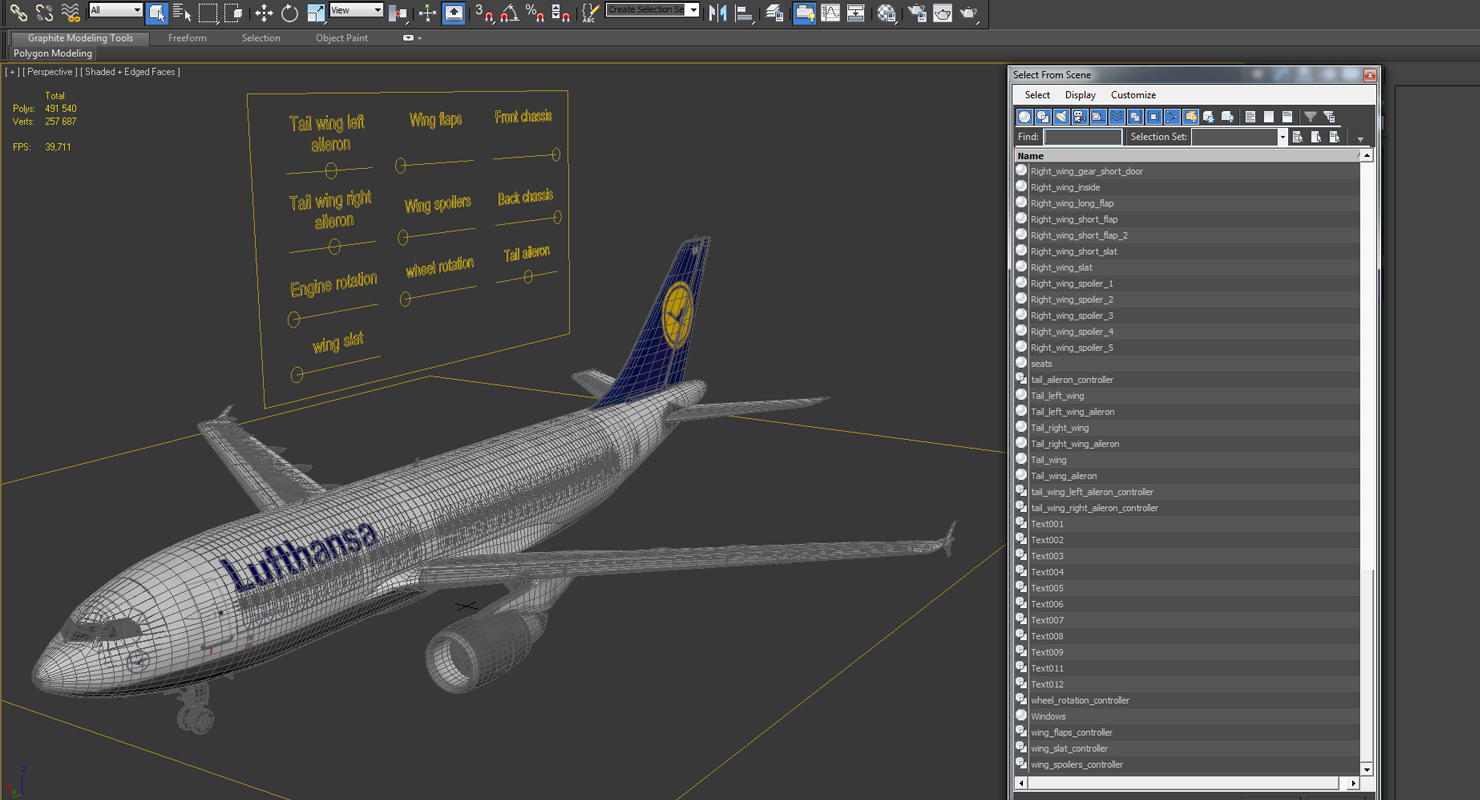The width and height of the screenshot is (1480, 800).
Task: Enable the Select and Manipulate tool
Action: coord(427,13)
